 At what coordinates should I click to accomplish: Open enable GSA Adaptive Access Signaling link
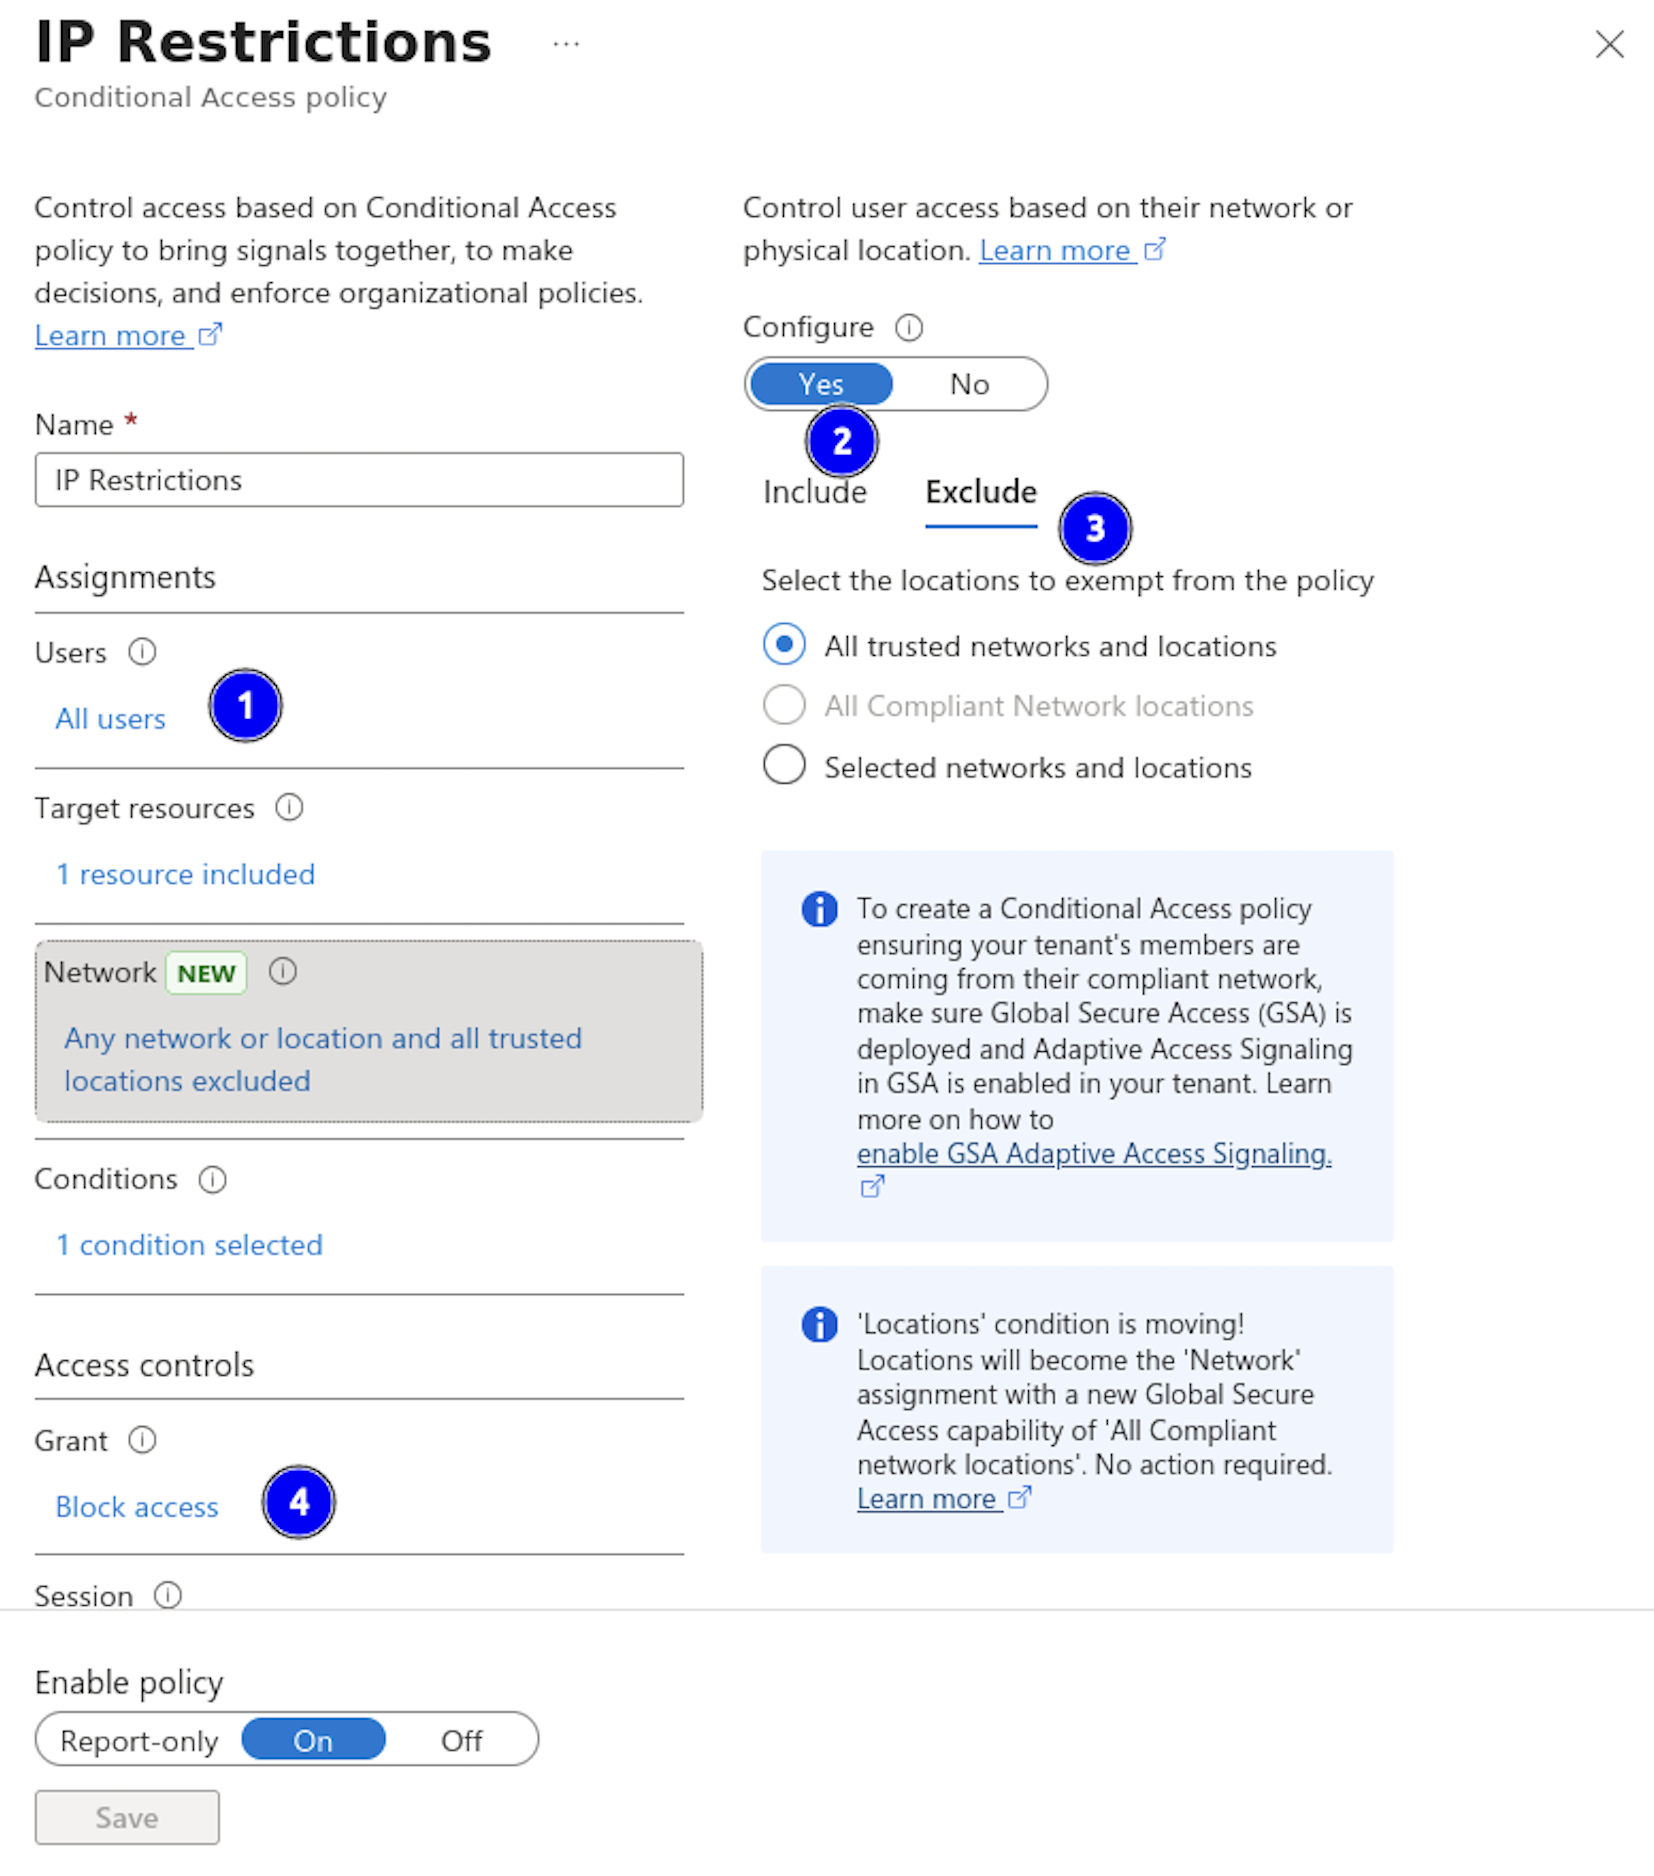(1094, 1153)
